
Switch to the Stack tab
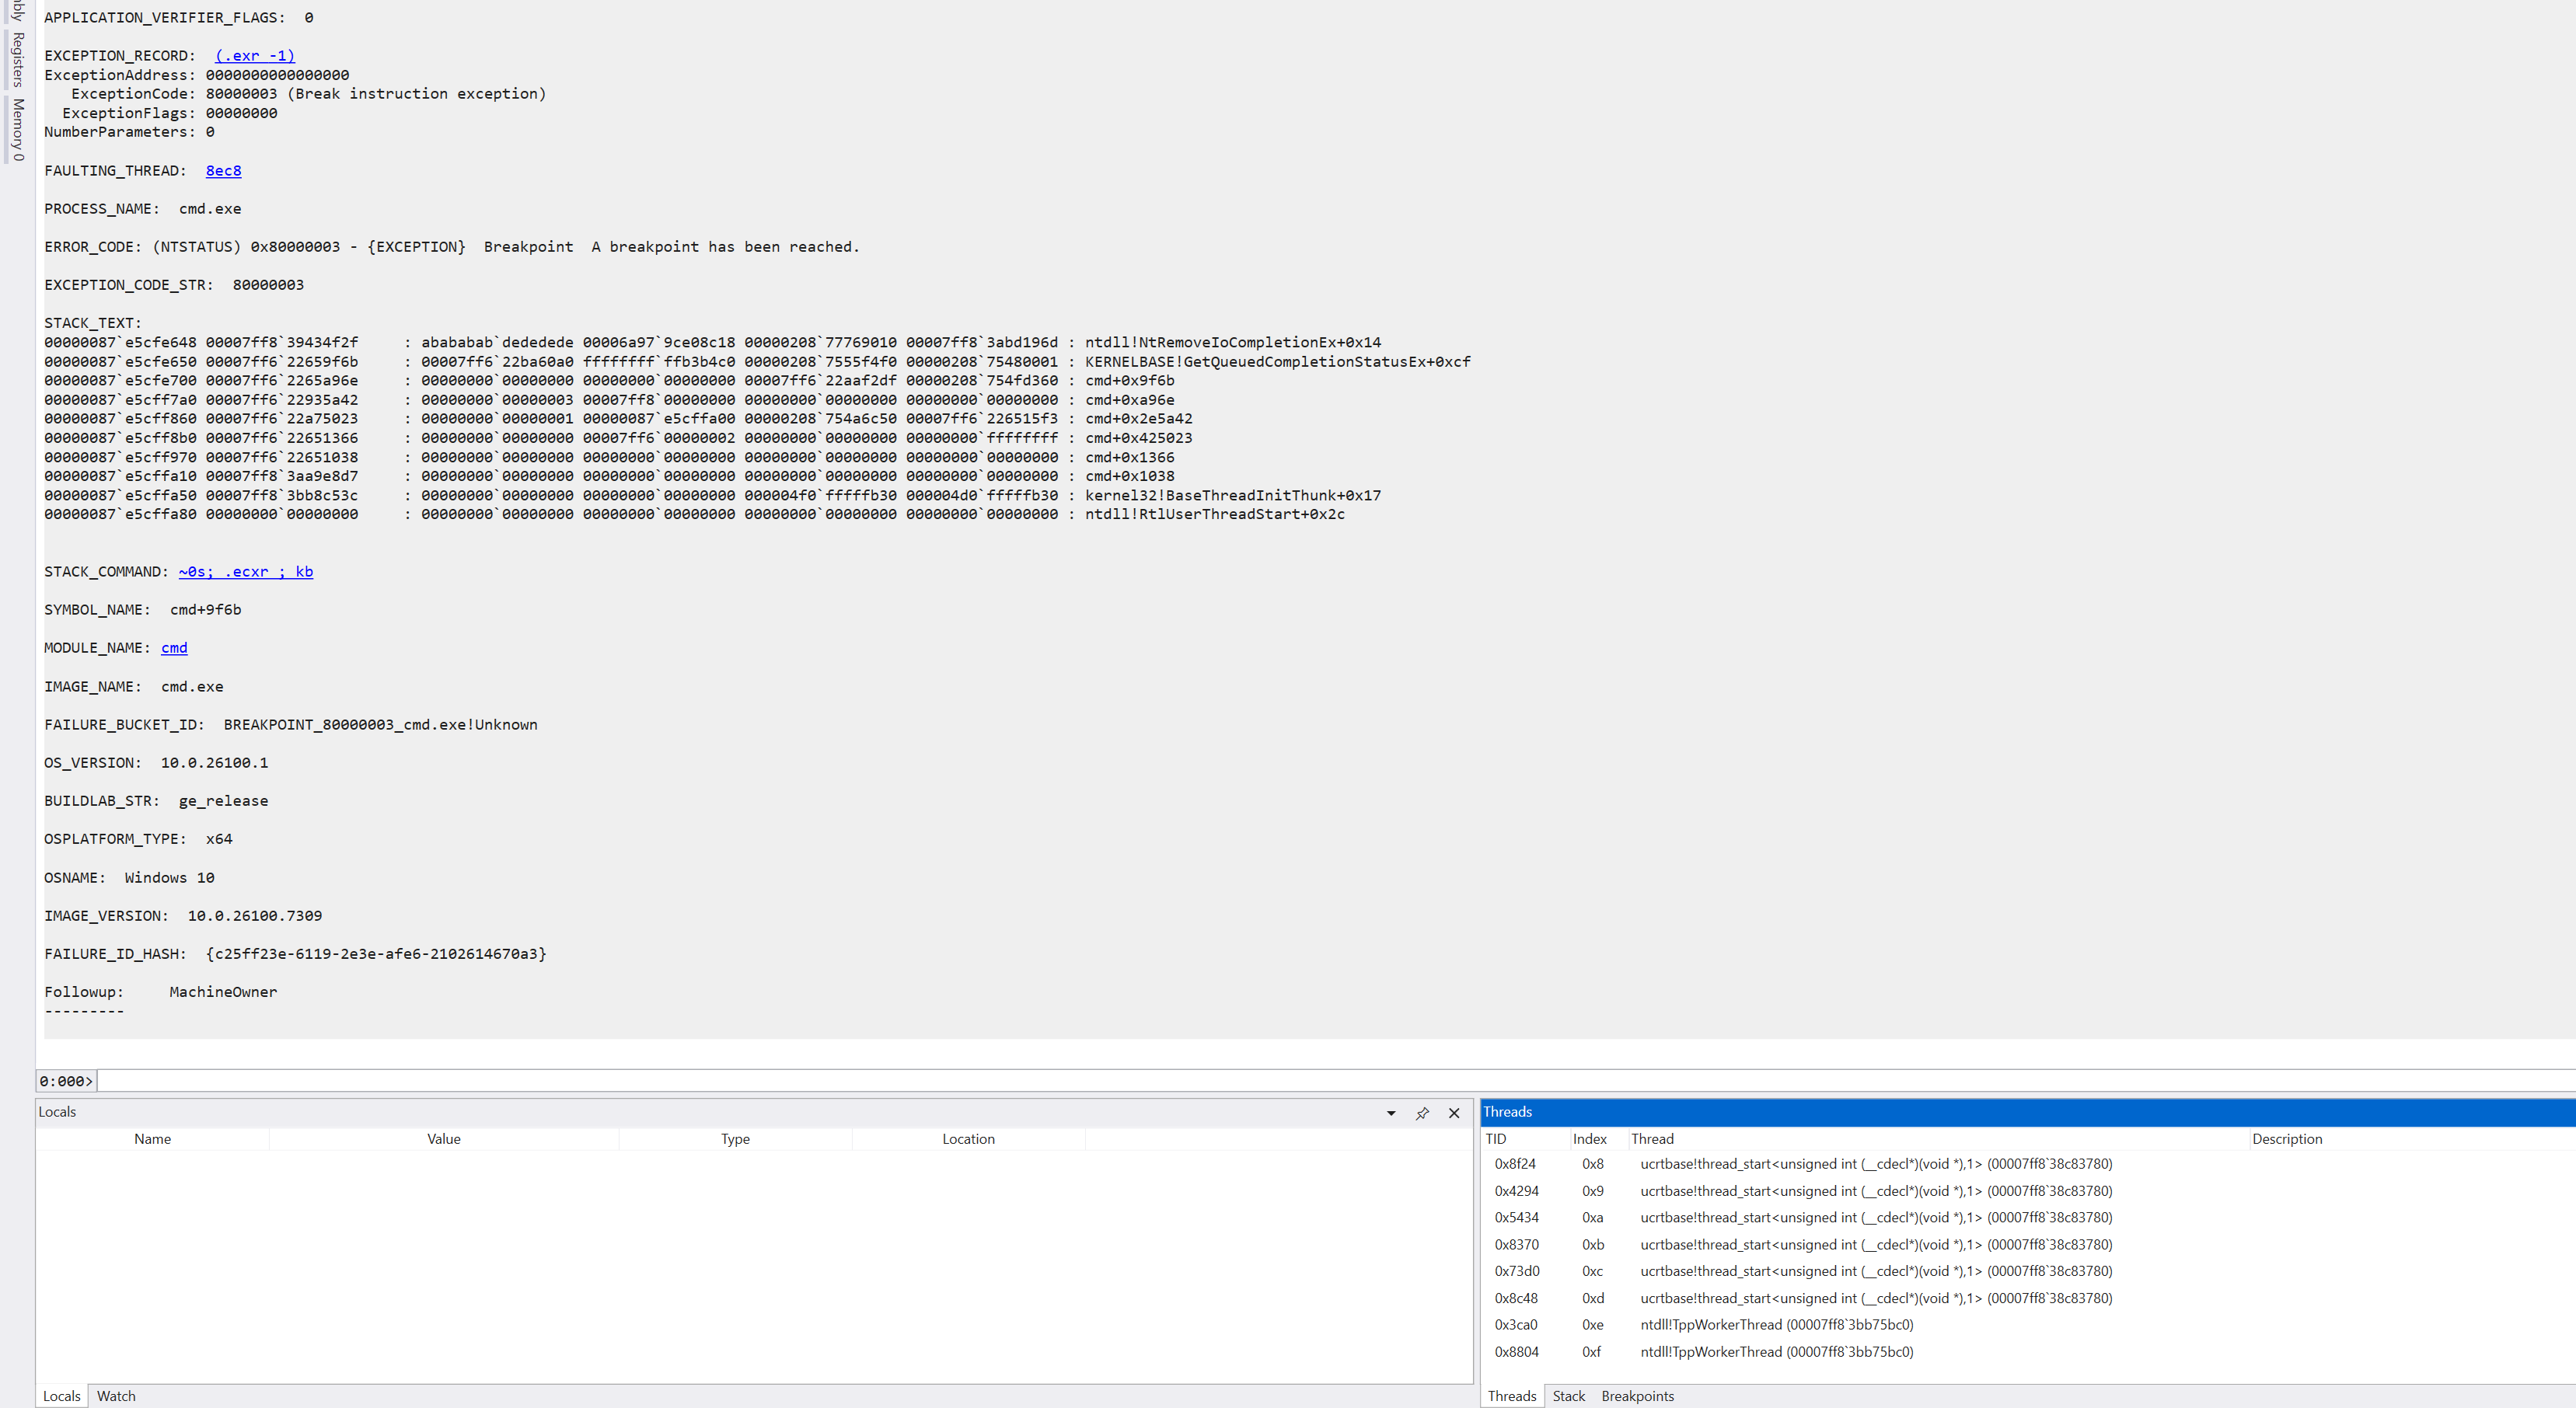[1568, 1396]
